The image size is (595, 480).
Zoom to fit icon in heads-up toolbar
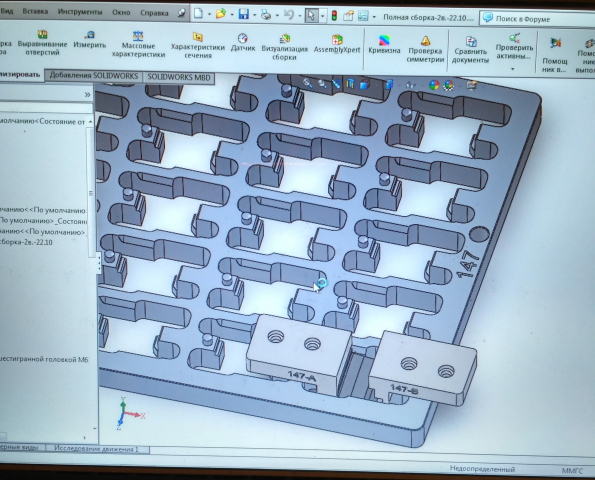pyautogui.click(x=307, y=83)
